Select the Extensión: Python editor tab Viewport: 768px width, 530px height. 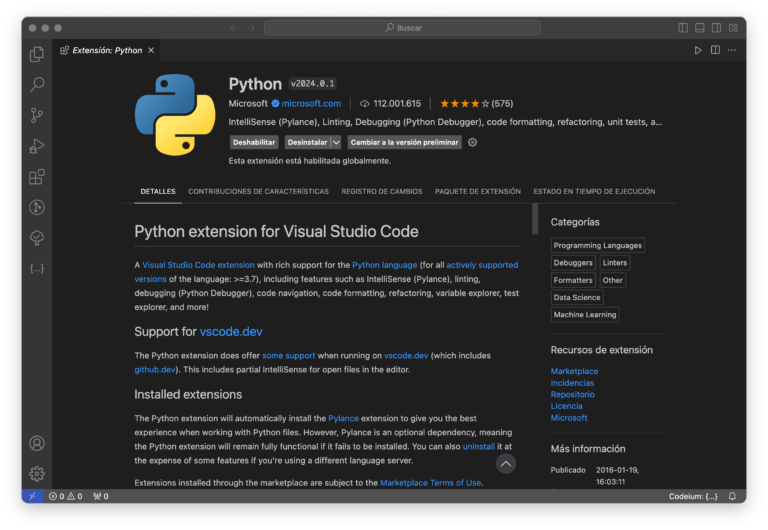click(x=107, y=50)
